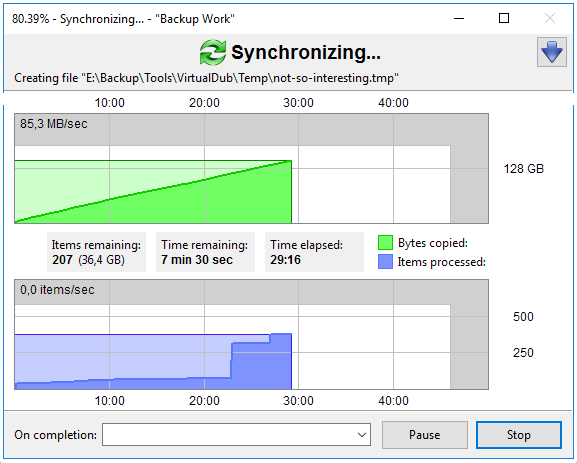The width and height of the screenshot is (577, 463).
Task: Click the Synchronizing... heading text
Action: (x=306, y=53)
